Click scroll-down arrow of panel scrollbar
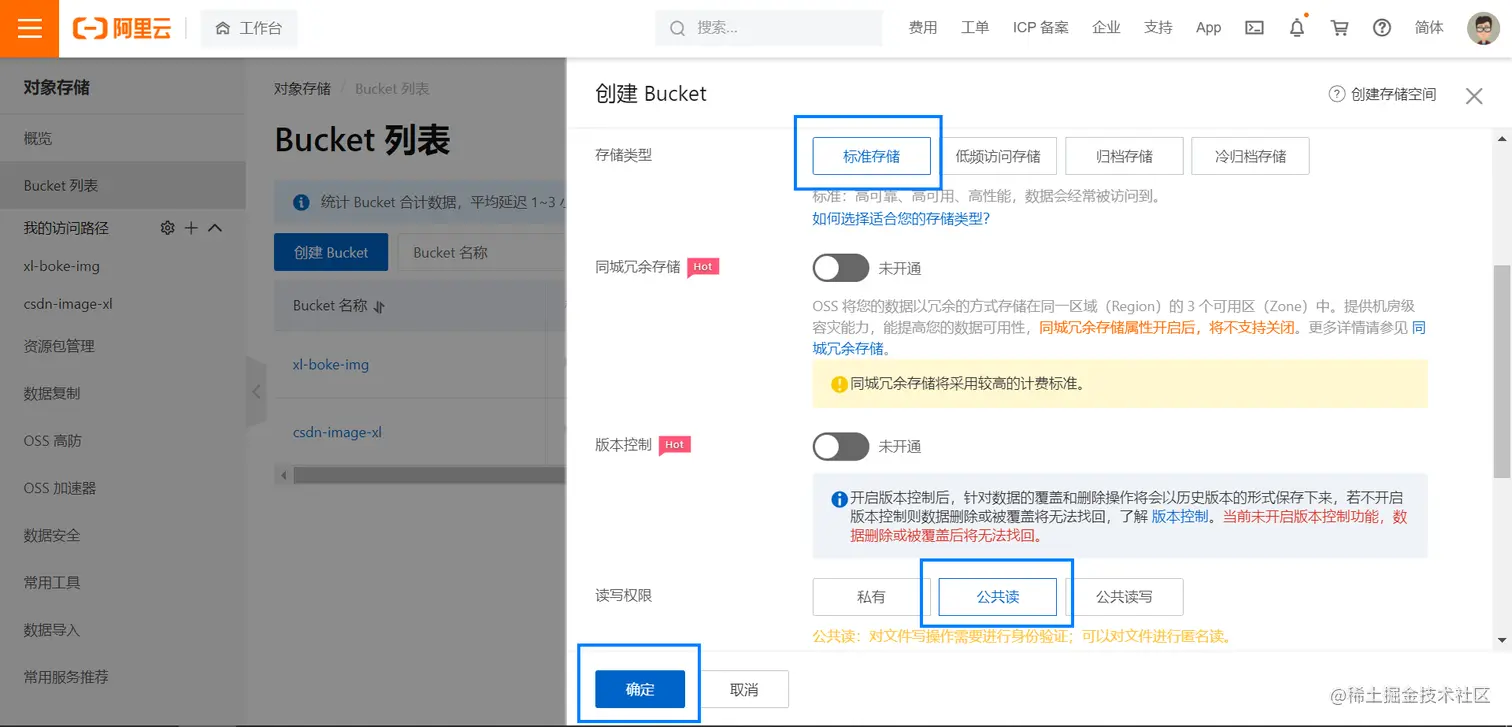The height and width of the screenshot is (727, 1512). pyautogui.click(x=1502, y=640)
